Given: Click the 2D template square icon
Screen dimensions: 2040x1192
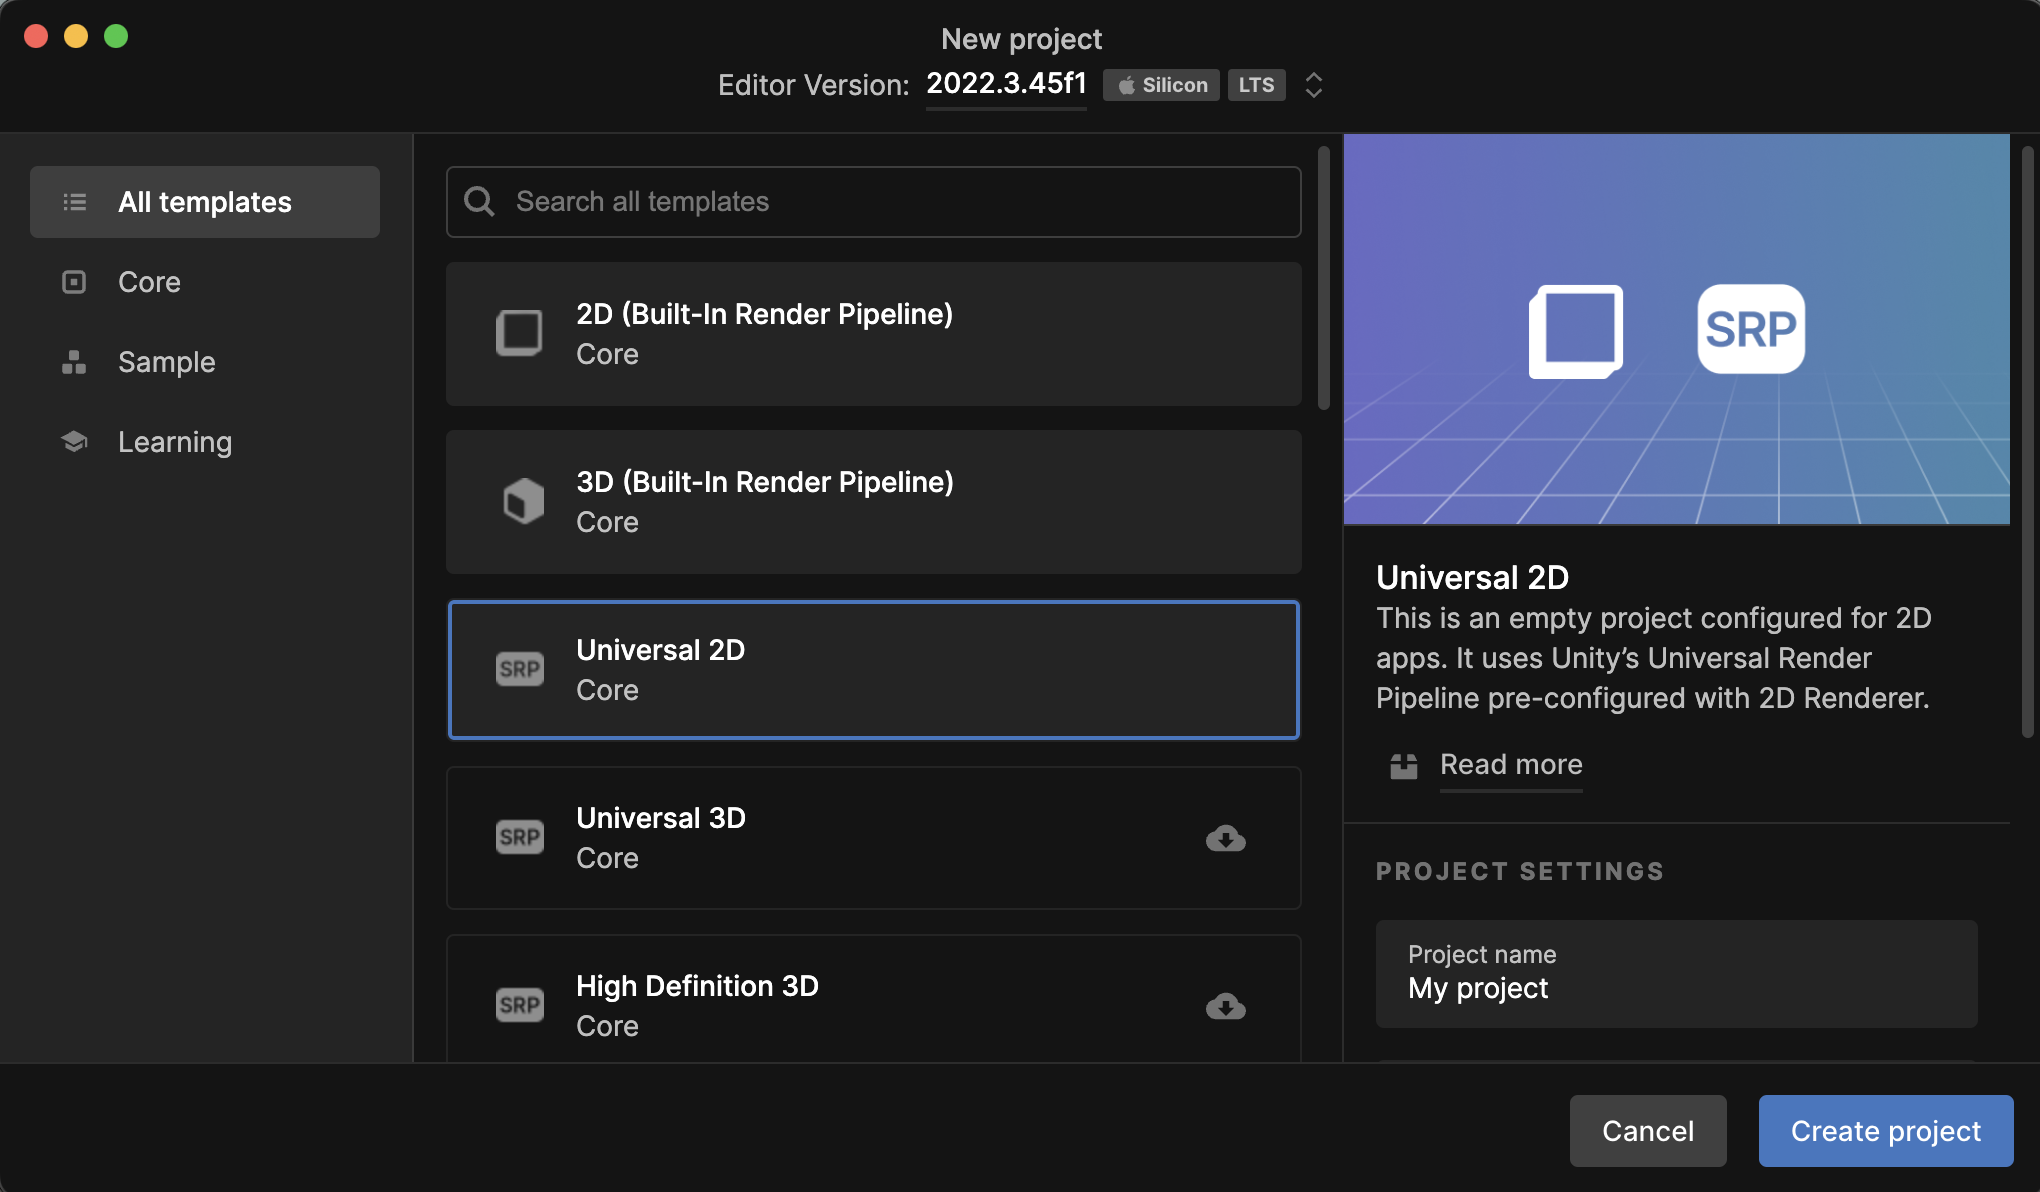Looking at the screenshot, I should [519, 333].
